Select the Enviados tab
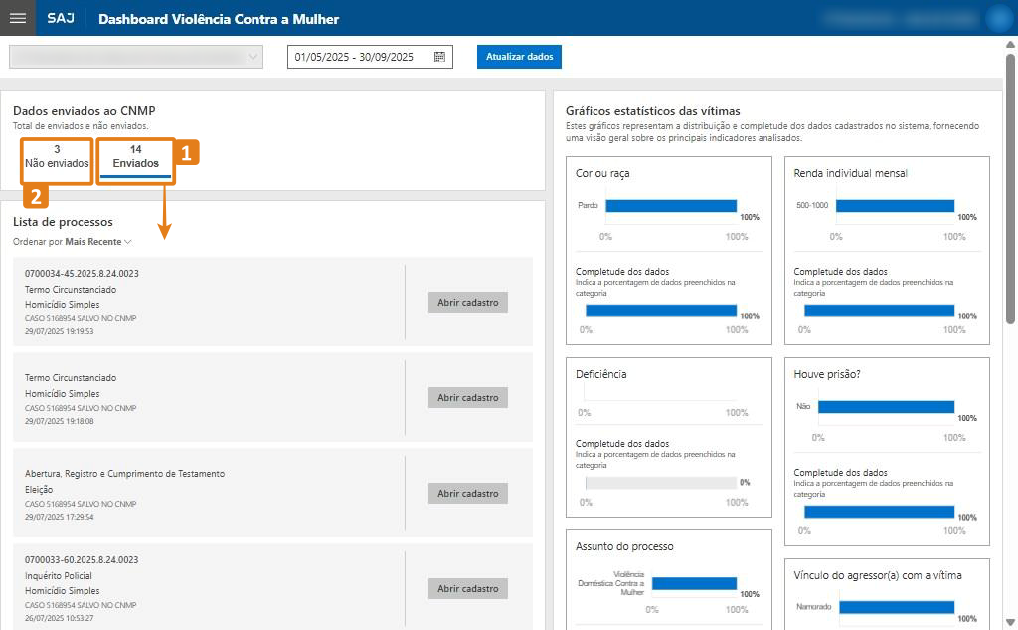 pos(136,157)
